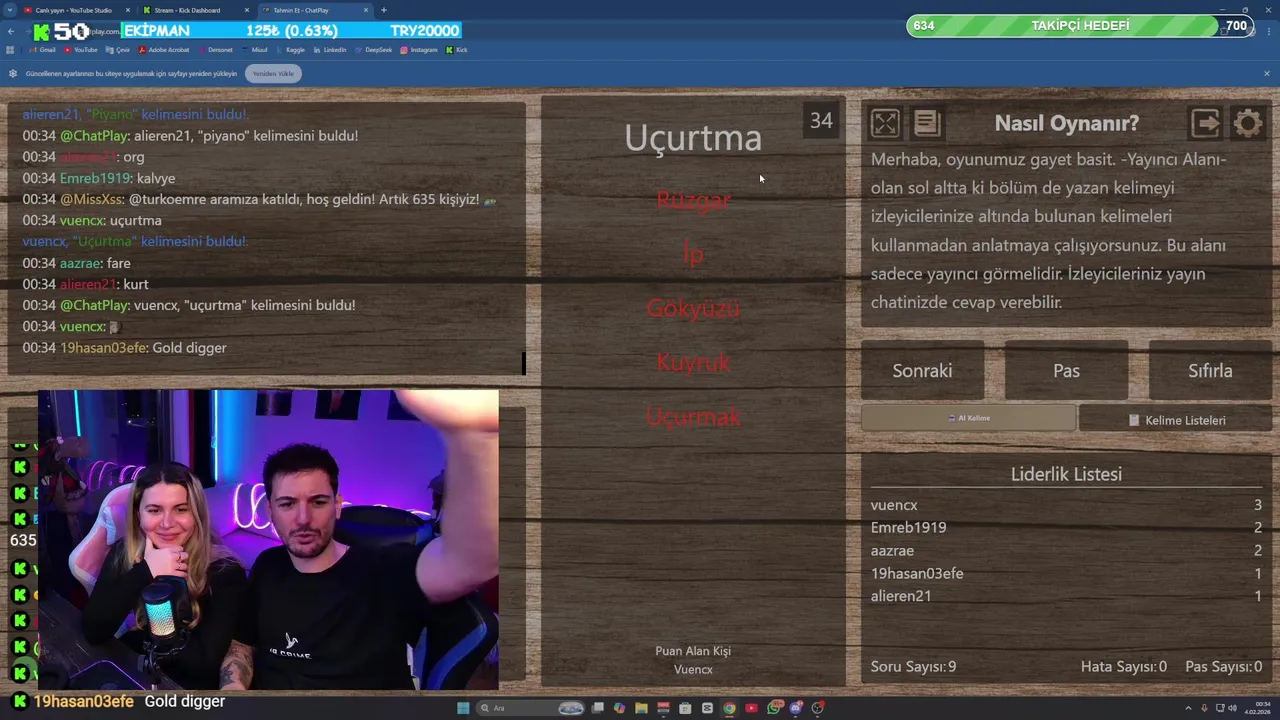
Task: Click the Emreb1919 'kalvye' chat message
Action: click(x=99, y=178)
